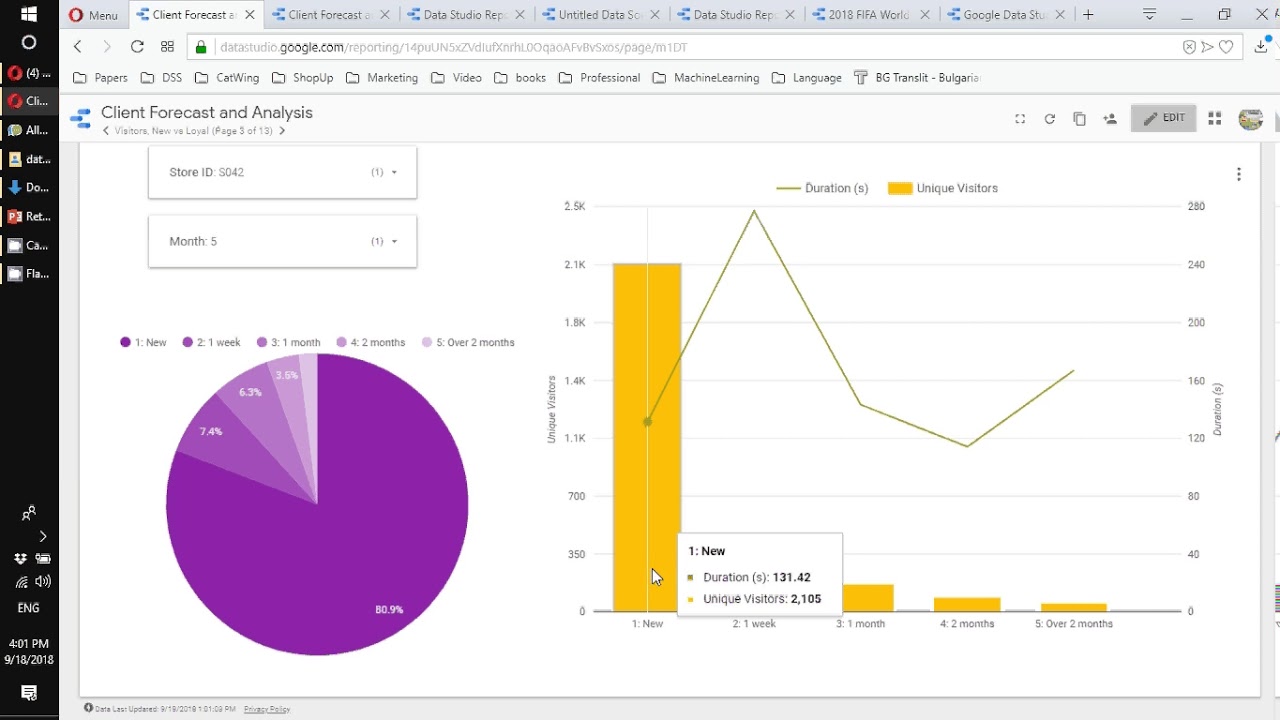This screenshot has height=720, width=1280.
Task: Toggle Unique Visitors series in legend
Action: tap(943, 188)
